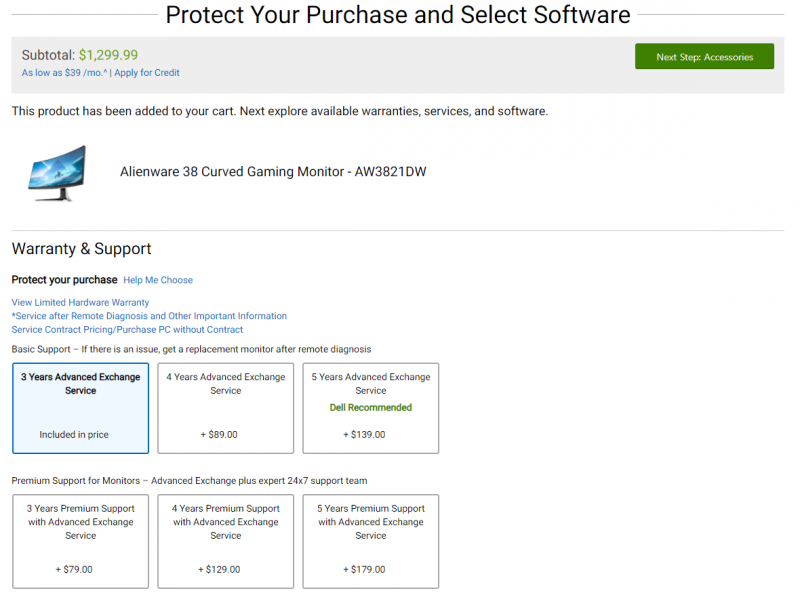This screenshot has height=595, width=800.
Task: Choose 5 Years Premium Support for $179.00
Action: pyautogui.click(x=371, y=541)
